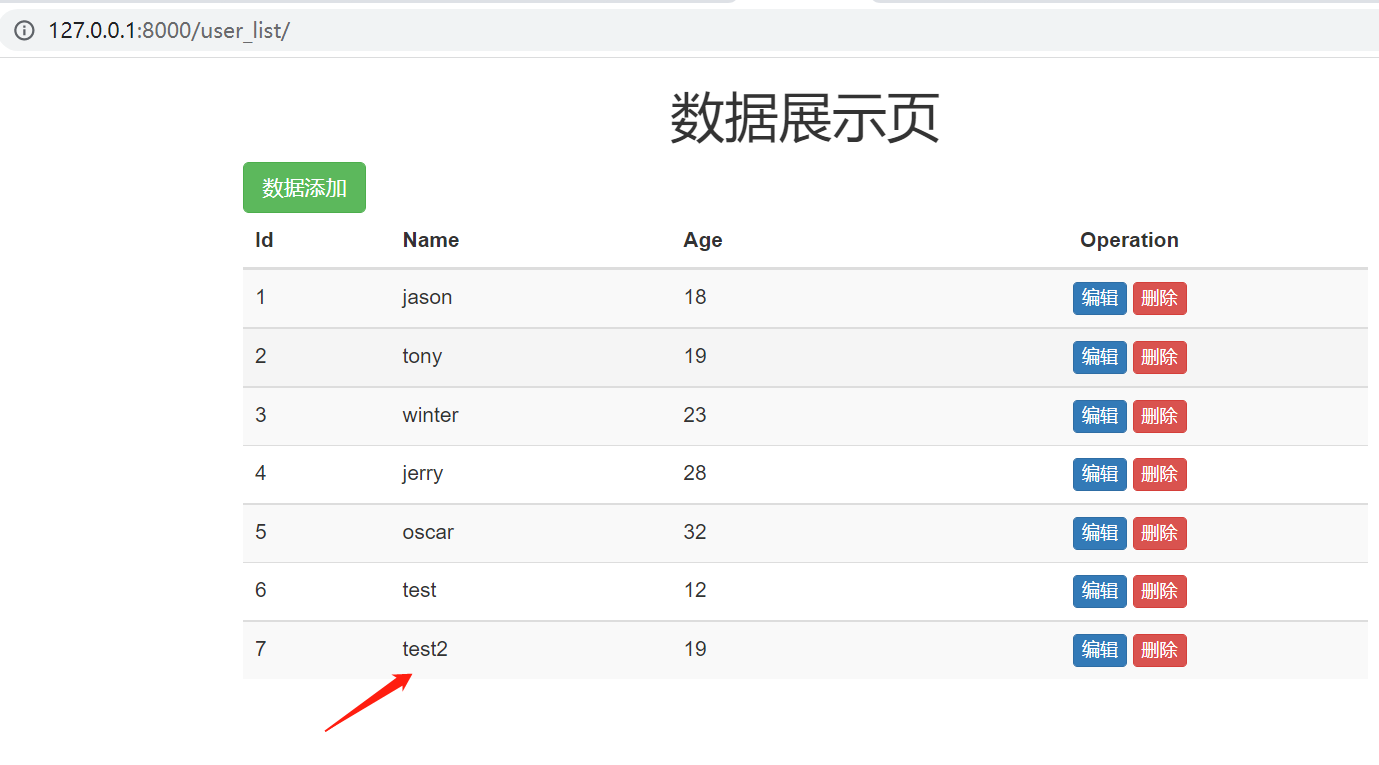Click 编辑 button for jason
The width and height of the screenshot is (1379, 765).
coord(1099,298)
